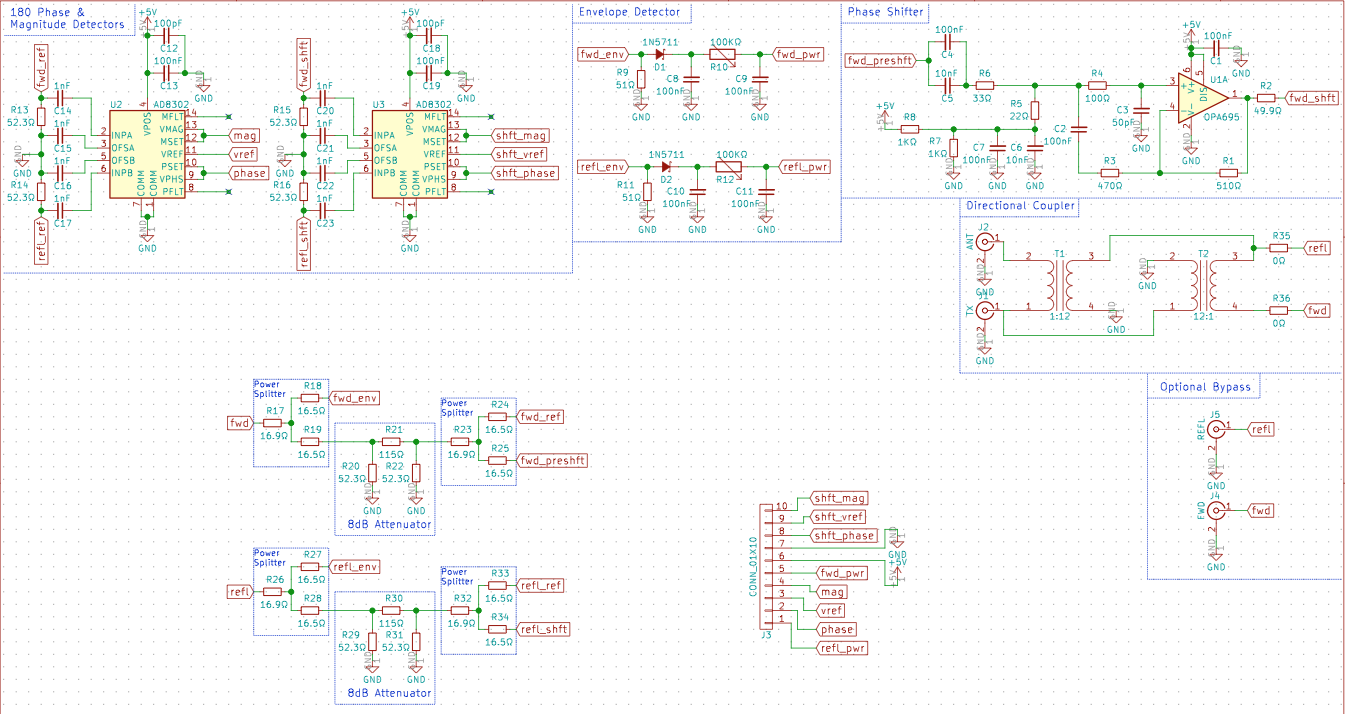Select resistor R3 470Ω symbol
The image size is (1345, 714).
click(1110, 173)
